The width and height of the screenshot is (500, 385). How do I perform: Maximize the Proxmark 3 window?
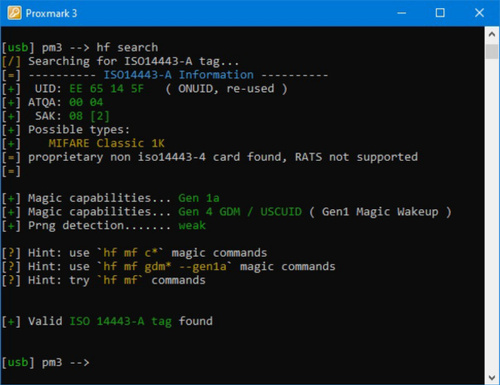440,13
